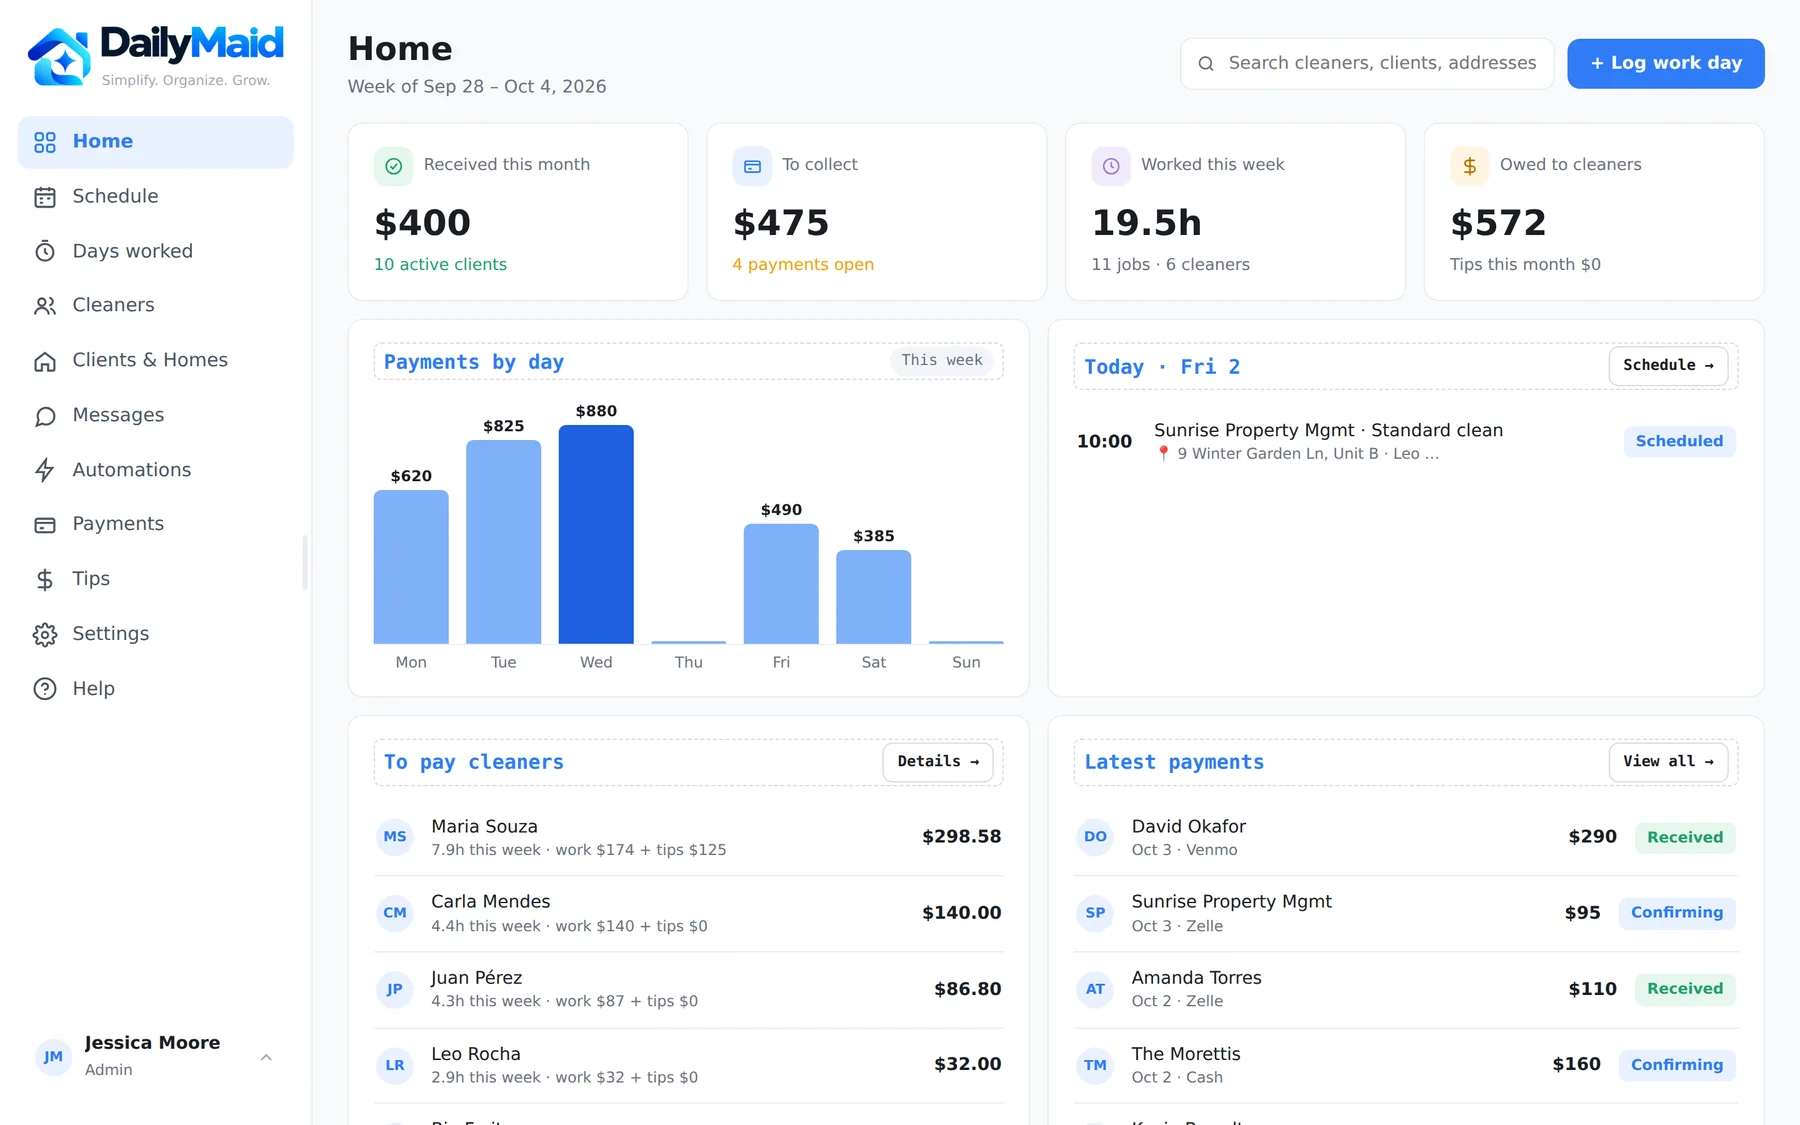Screen dimensions: 1800x1125
Task: Click the $572 Owed to cleaners value
Action: point(1498,223)
